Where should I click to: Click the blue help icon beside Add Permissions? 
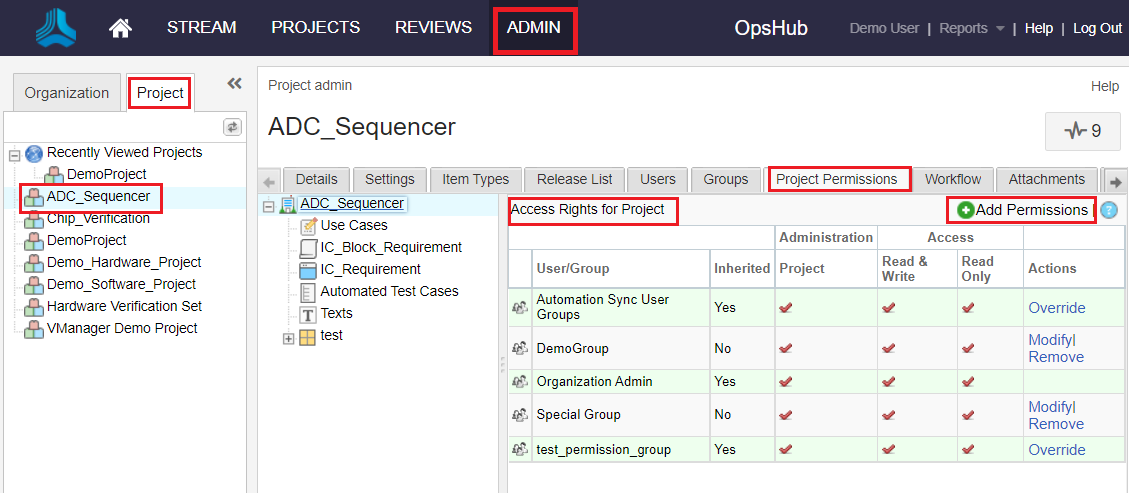coord(1108,210)
